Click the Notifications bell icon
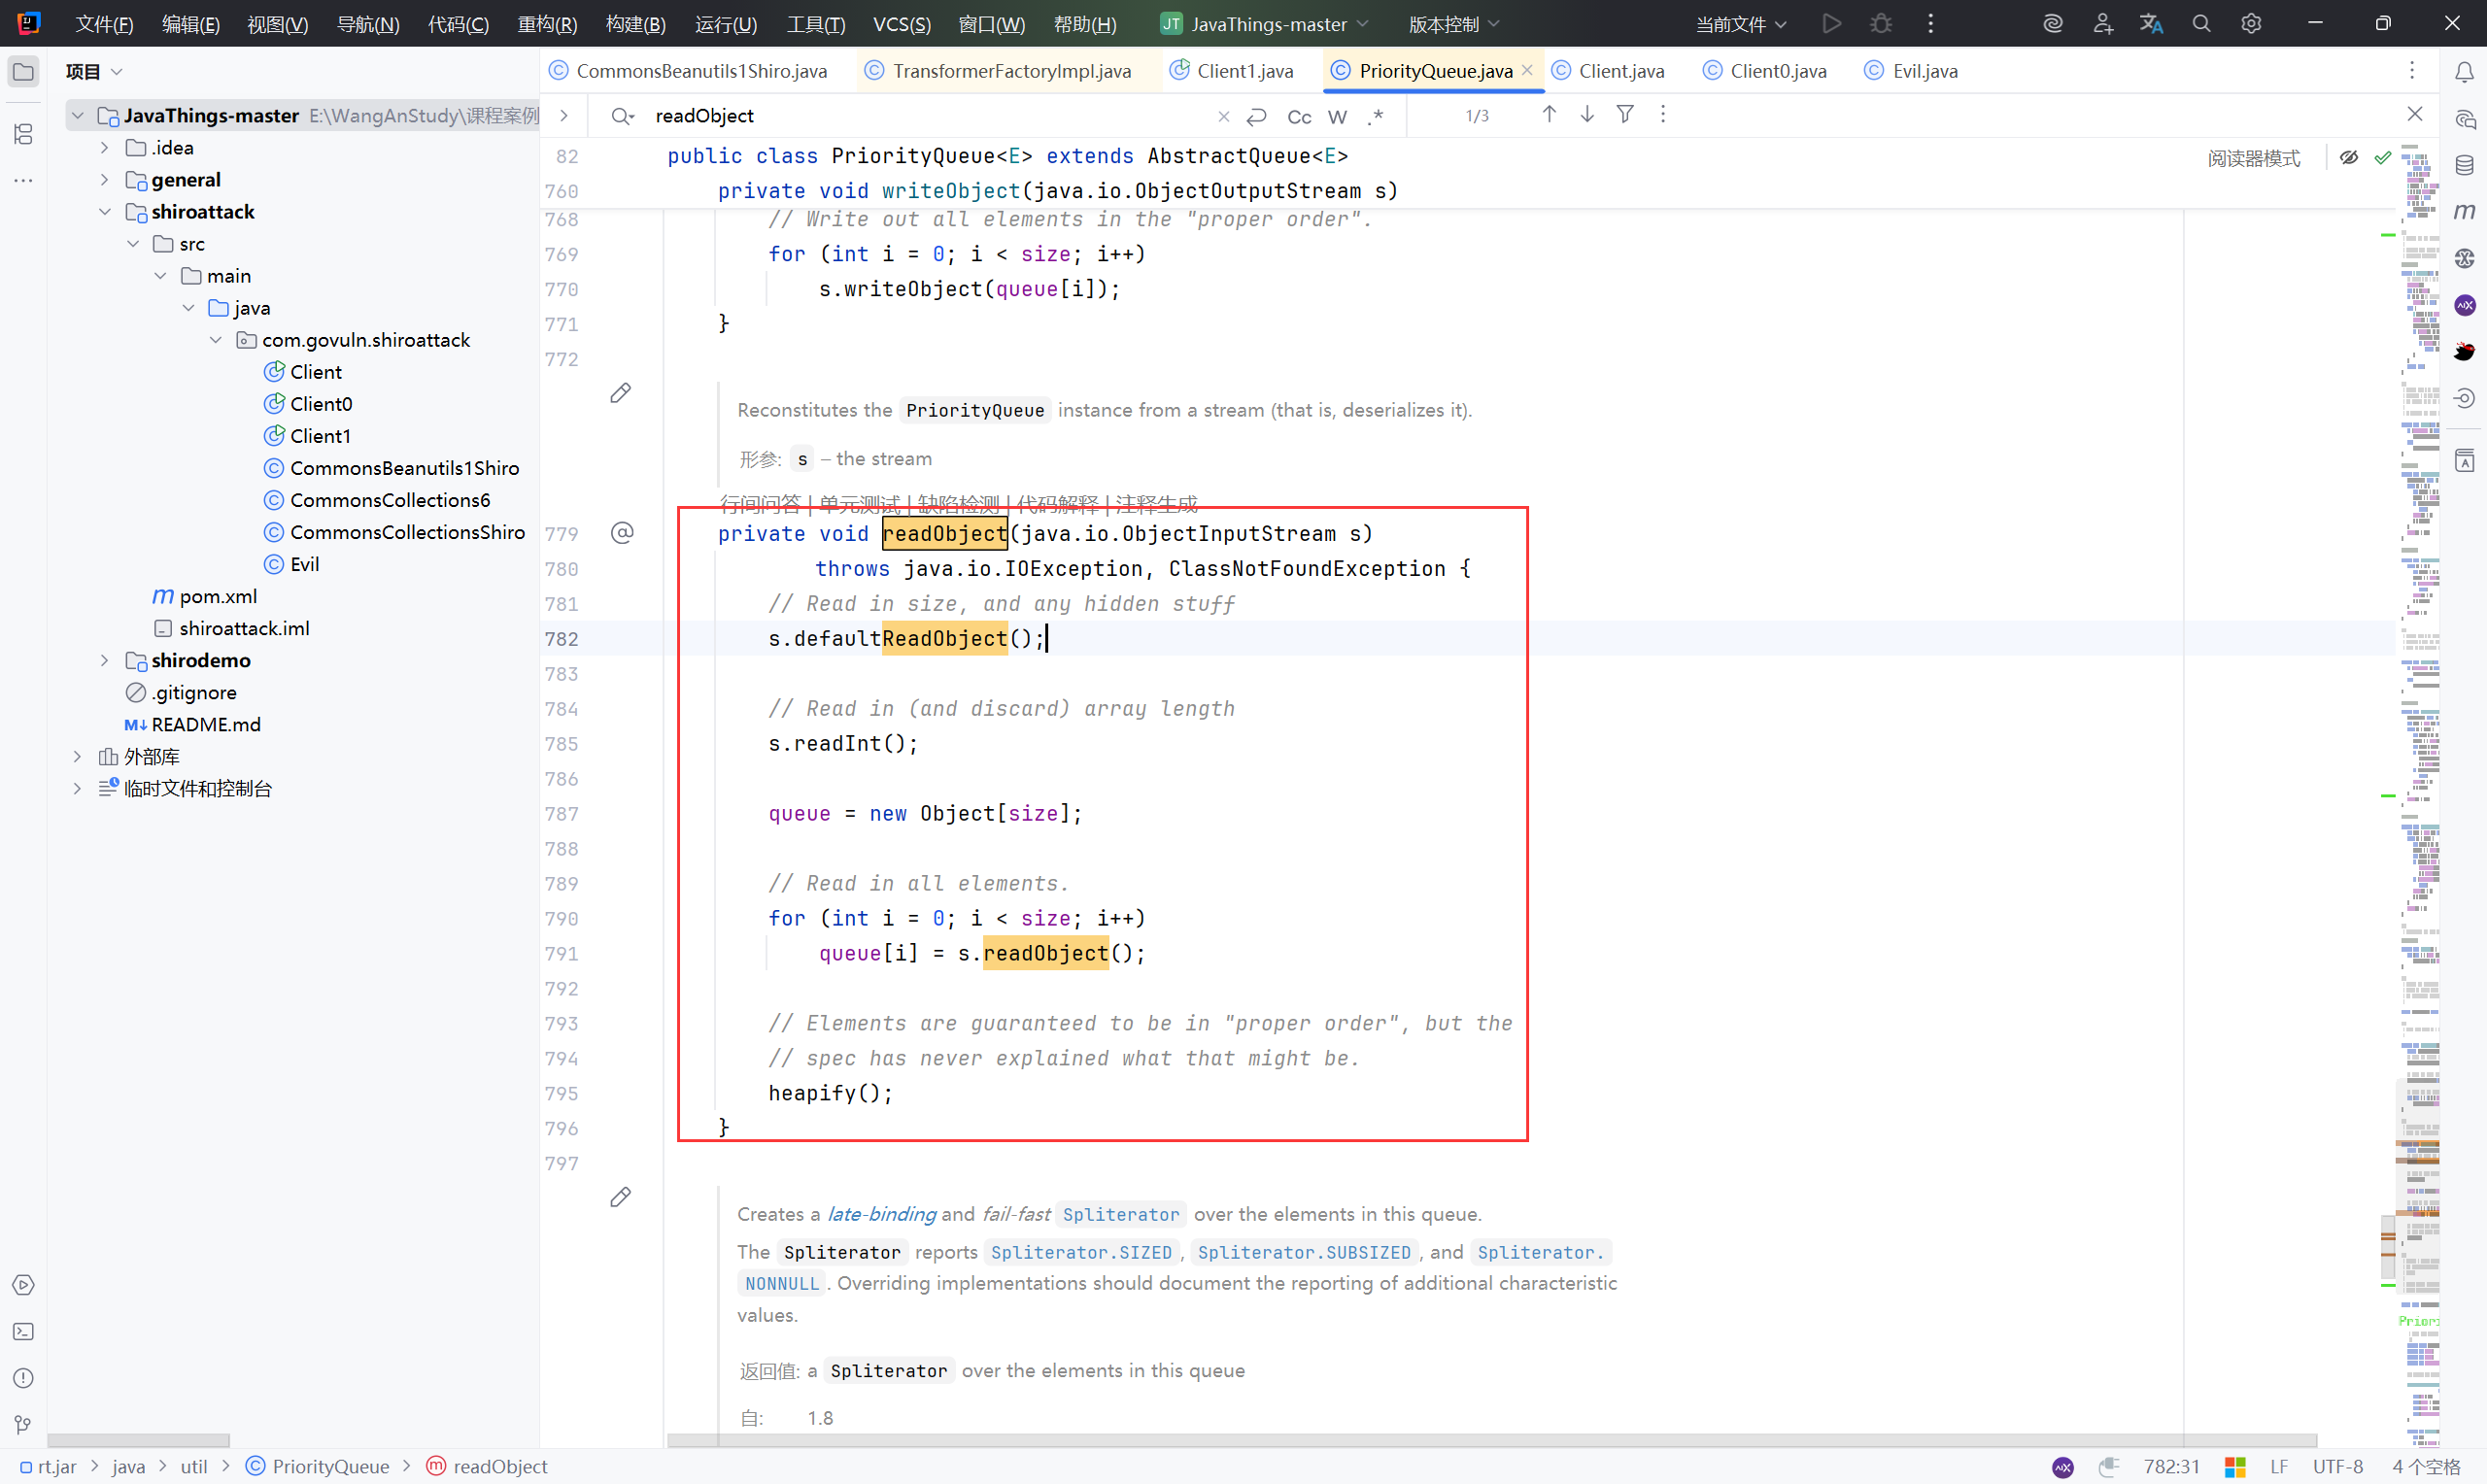The image size is (2487, 1484). point(2464,72)
